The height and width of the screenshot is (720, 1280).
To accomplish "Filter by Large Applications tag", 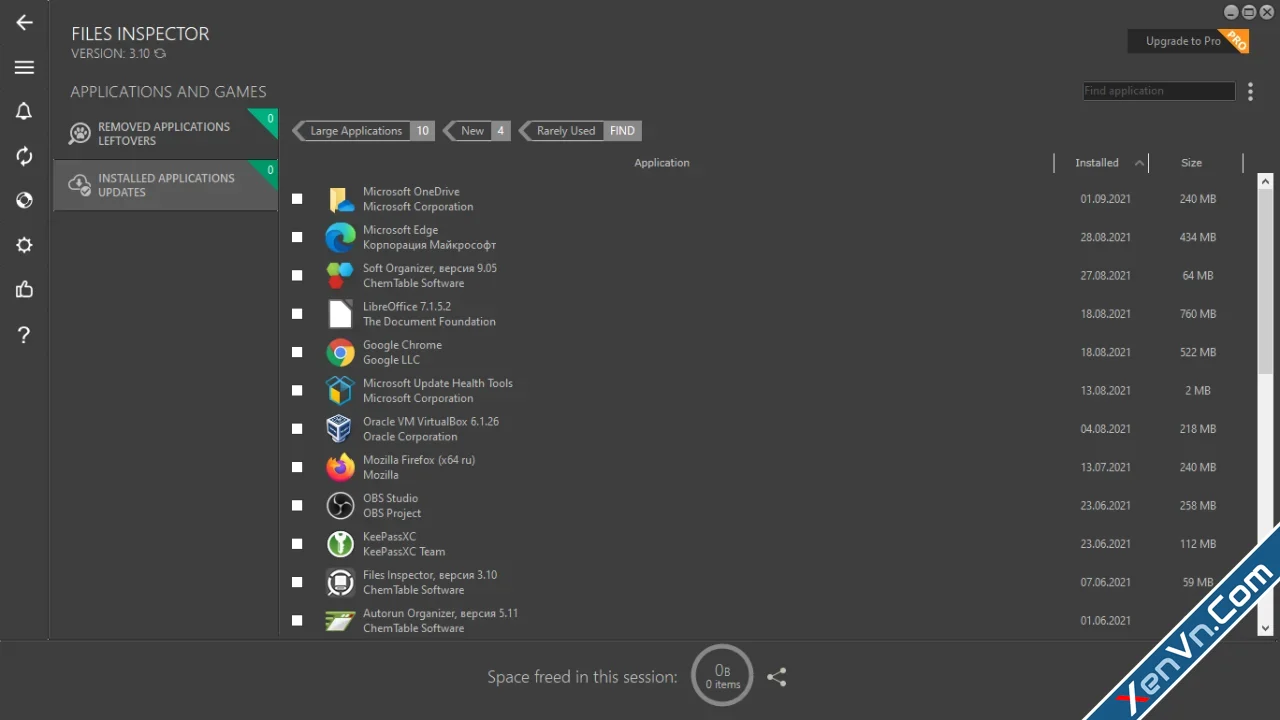I will pos(363,131).
